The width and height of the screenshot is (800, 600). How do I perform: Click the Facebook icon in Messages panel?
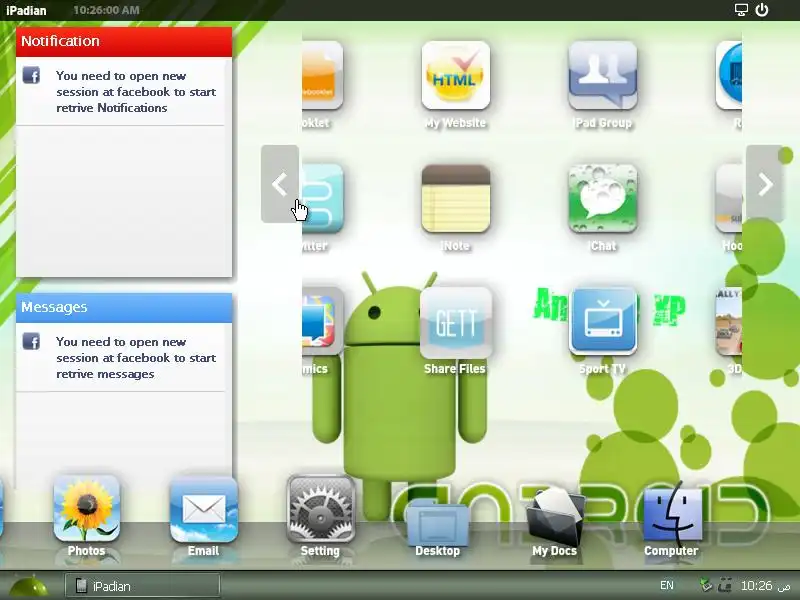click(x=31, y=341)
